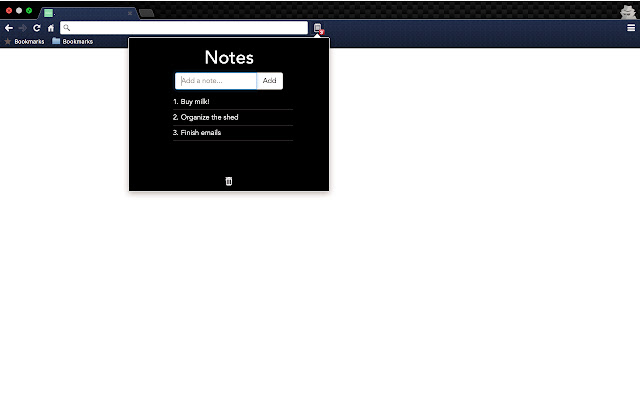This screenshot has height=400, width=640.
Task: Click the incognito avatar icon
Action: (x=628, y=11)
